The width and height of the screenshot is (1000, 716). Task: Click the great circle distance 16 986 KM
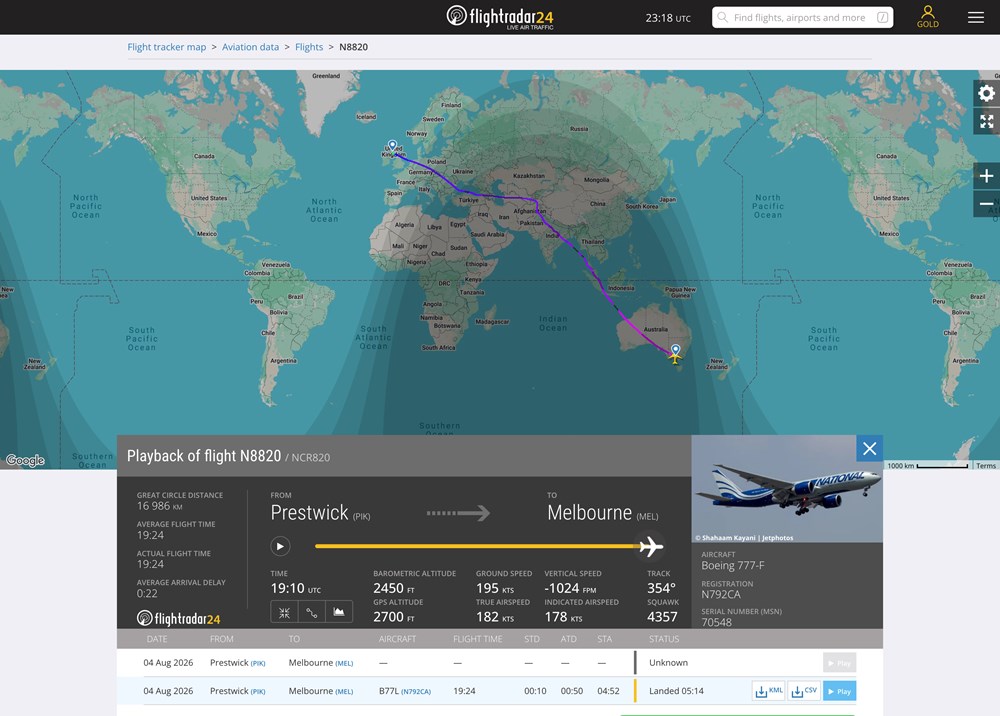point(159,506)
